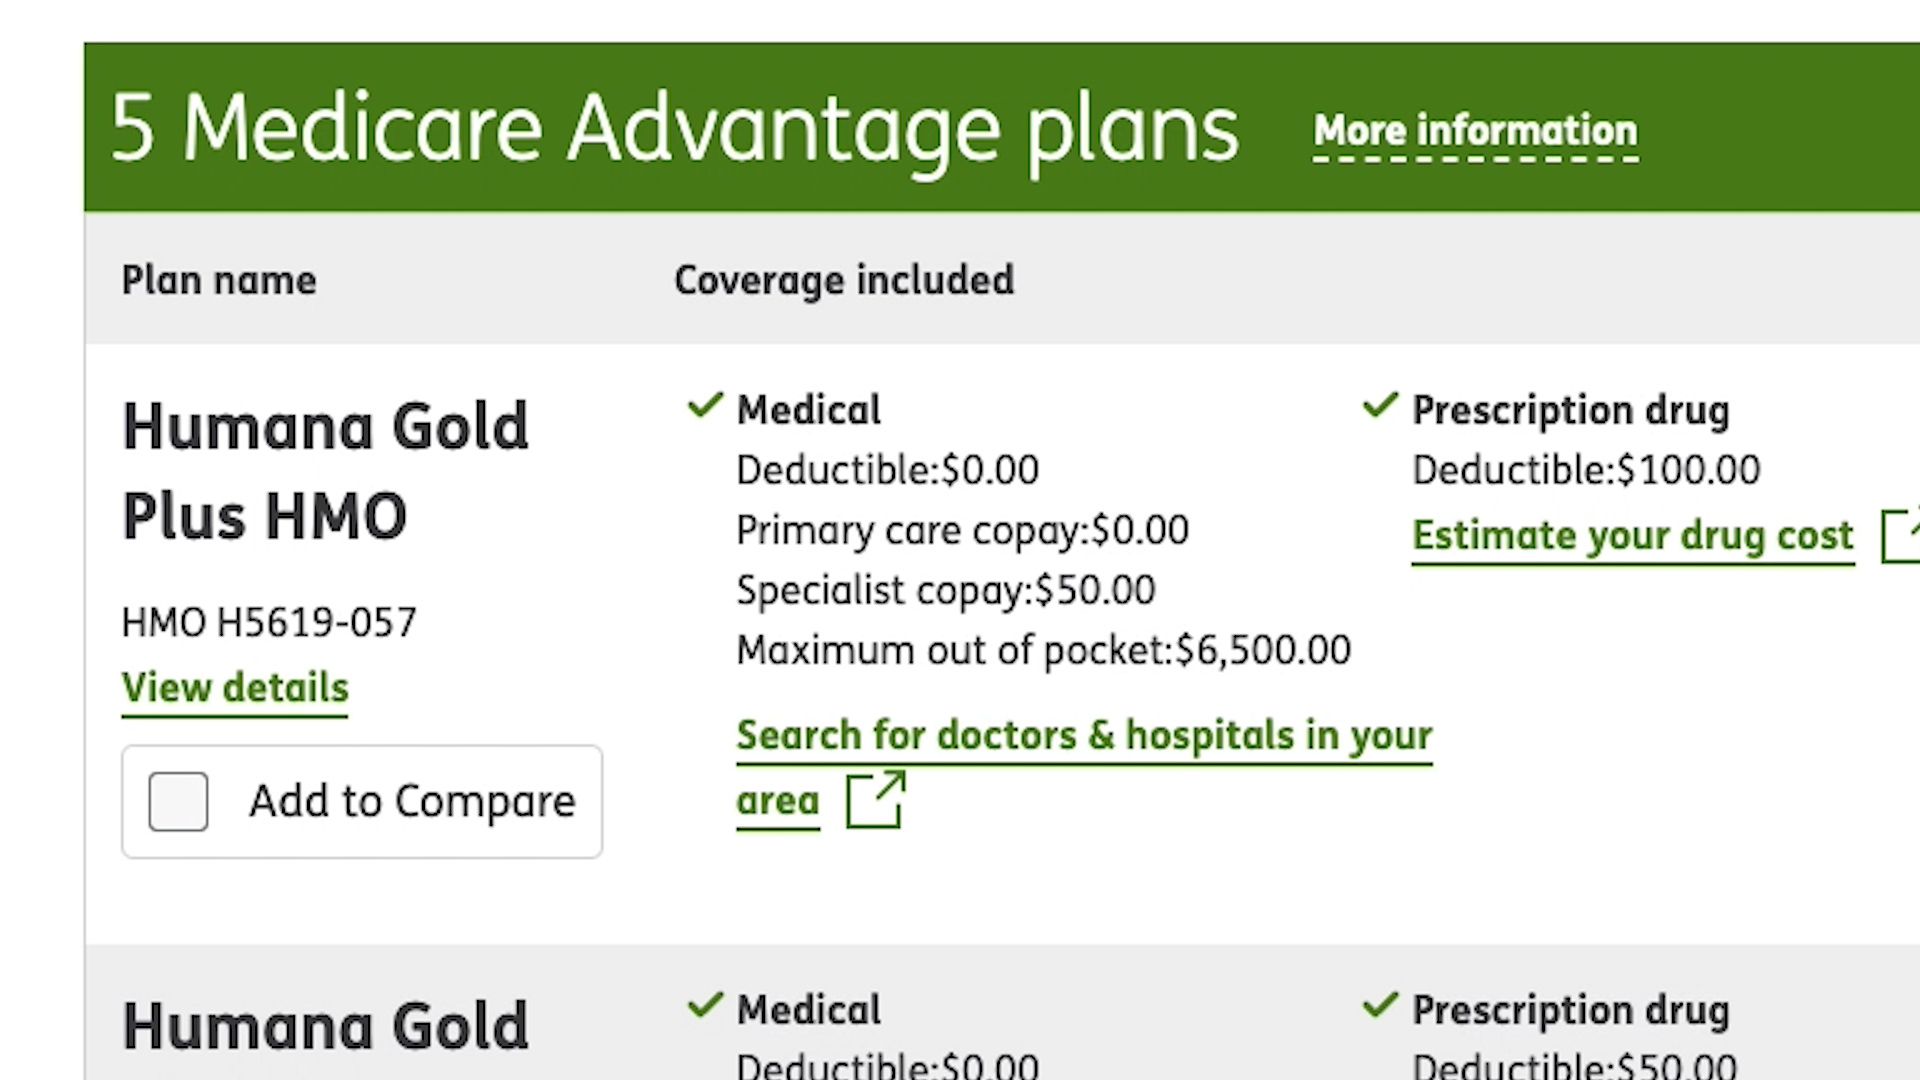The image size is (1920, 1080).
Task: Click external link icon after the word area
Action: [x=876, y=799]
